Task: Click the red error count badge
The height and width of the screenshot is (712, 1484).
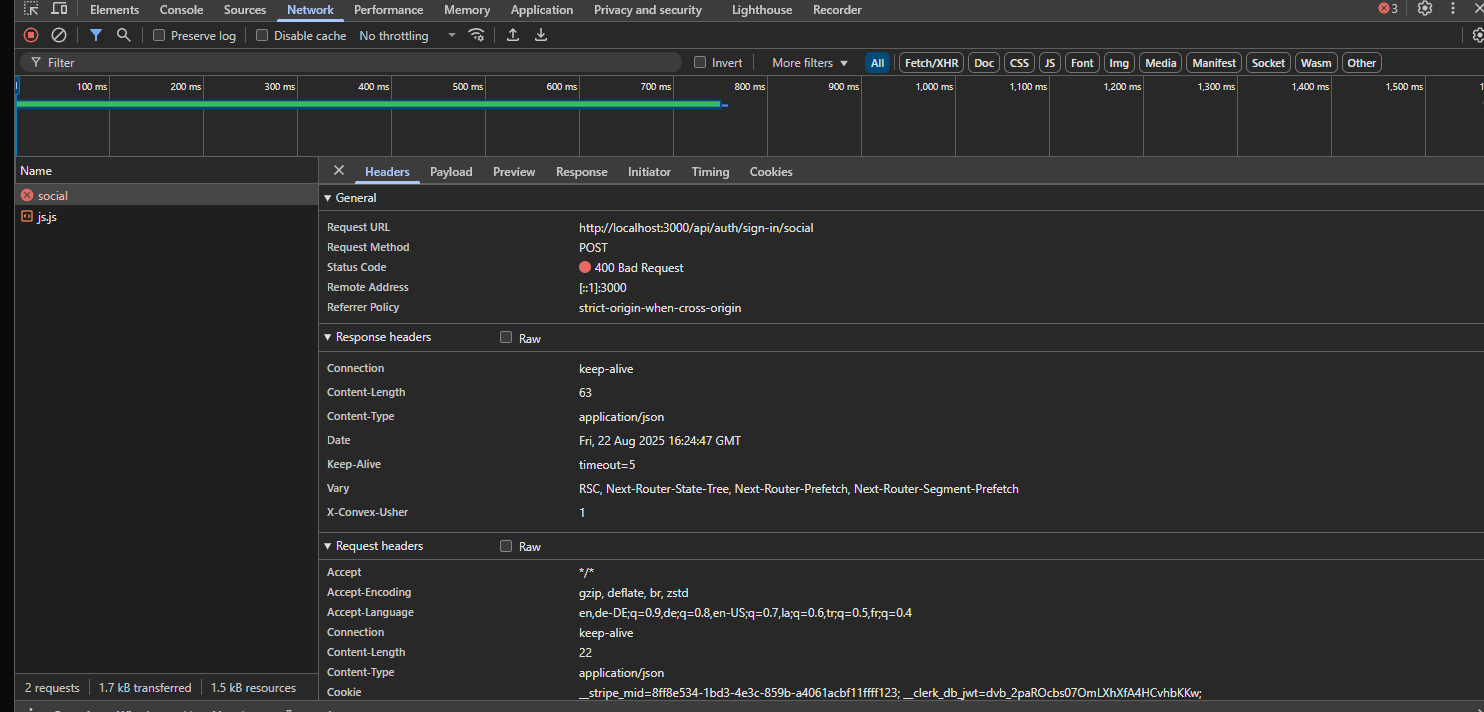Action: 1388,9
